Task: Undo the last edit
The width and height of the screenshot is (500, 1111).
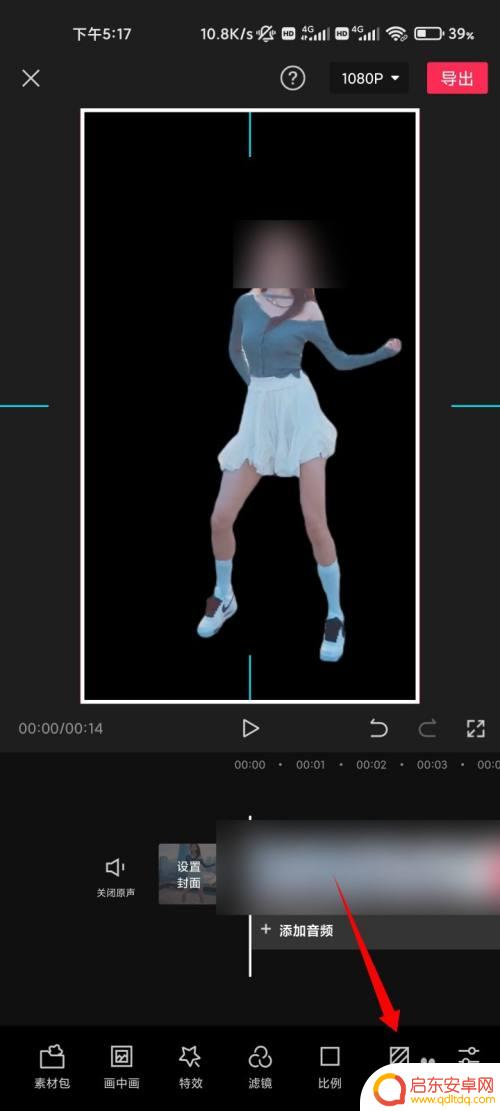Action: 379,728
